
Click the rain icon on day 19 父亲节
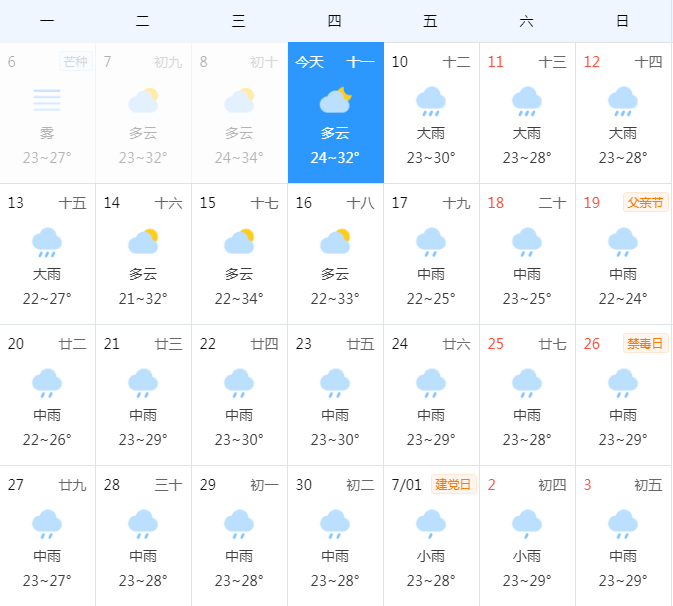point(623,242)
